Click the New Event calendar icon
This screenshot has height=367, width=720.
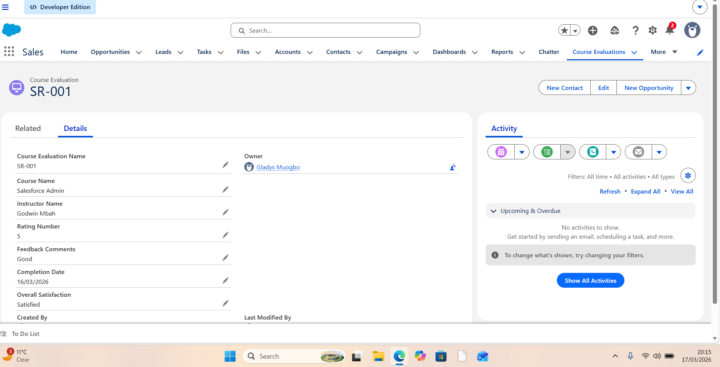click(x=501, y=152)
